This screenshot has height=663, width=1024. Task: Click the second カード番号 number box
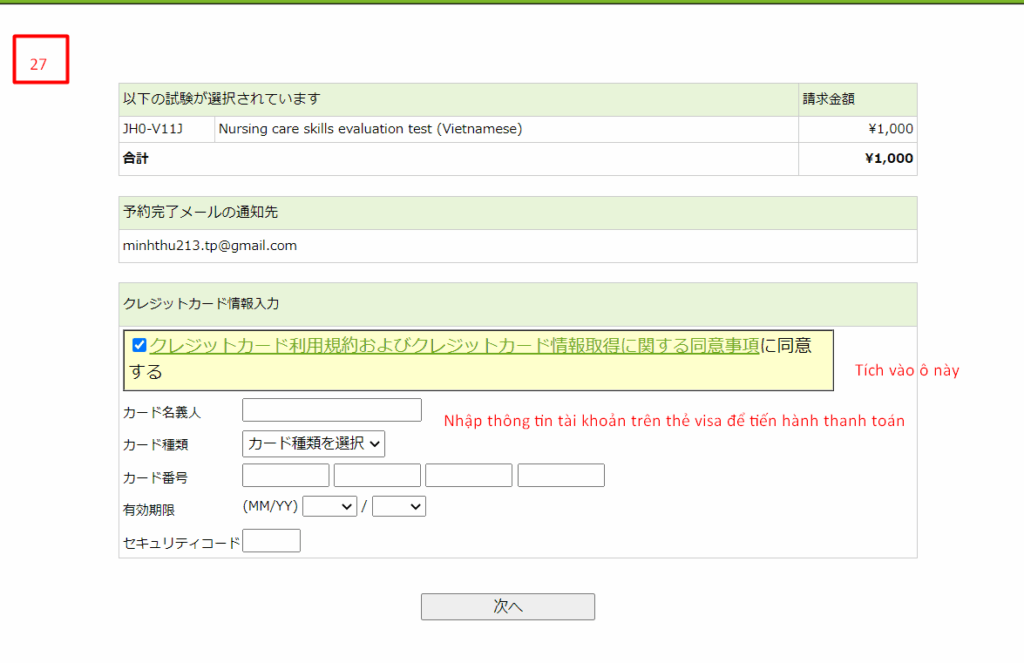(x=377, y=475)
